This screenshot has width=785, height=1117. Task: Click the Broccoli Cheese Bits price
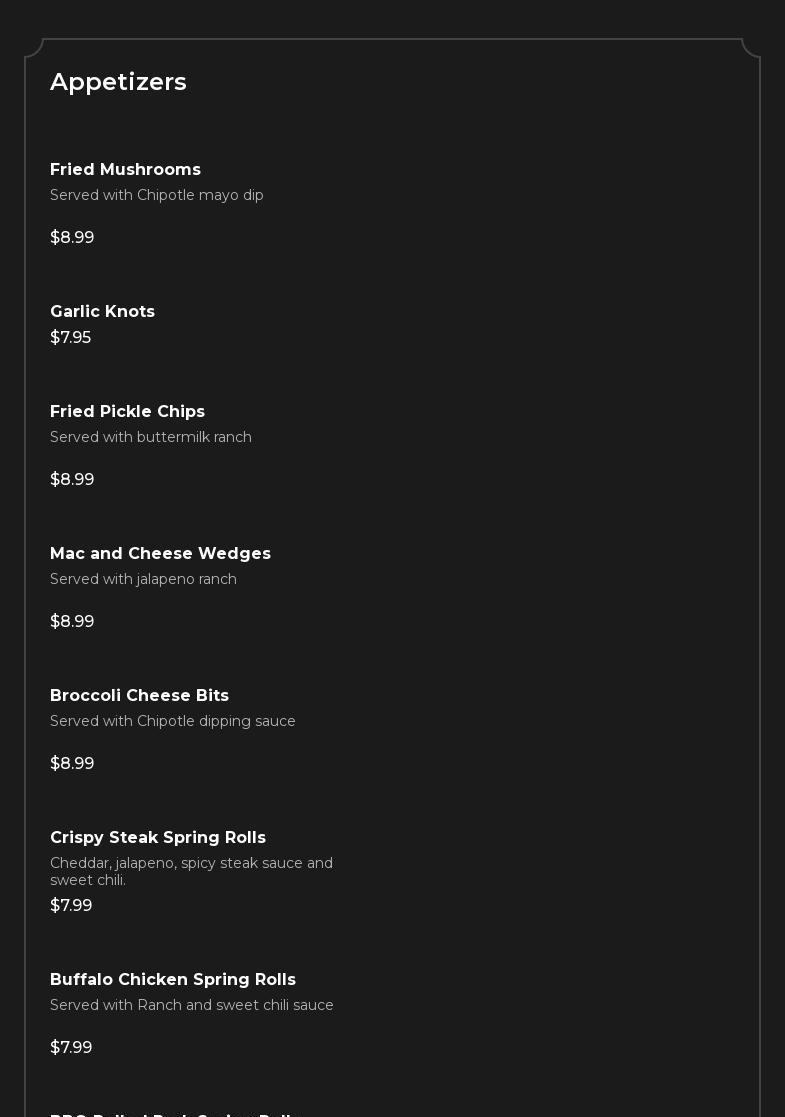click(72, 764)
